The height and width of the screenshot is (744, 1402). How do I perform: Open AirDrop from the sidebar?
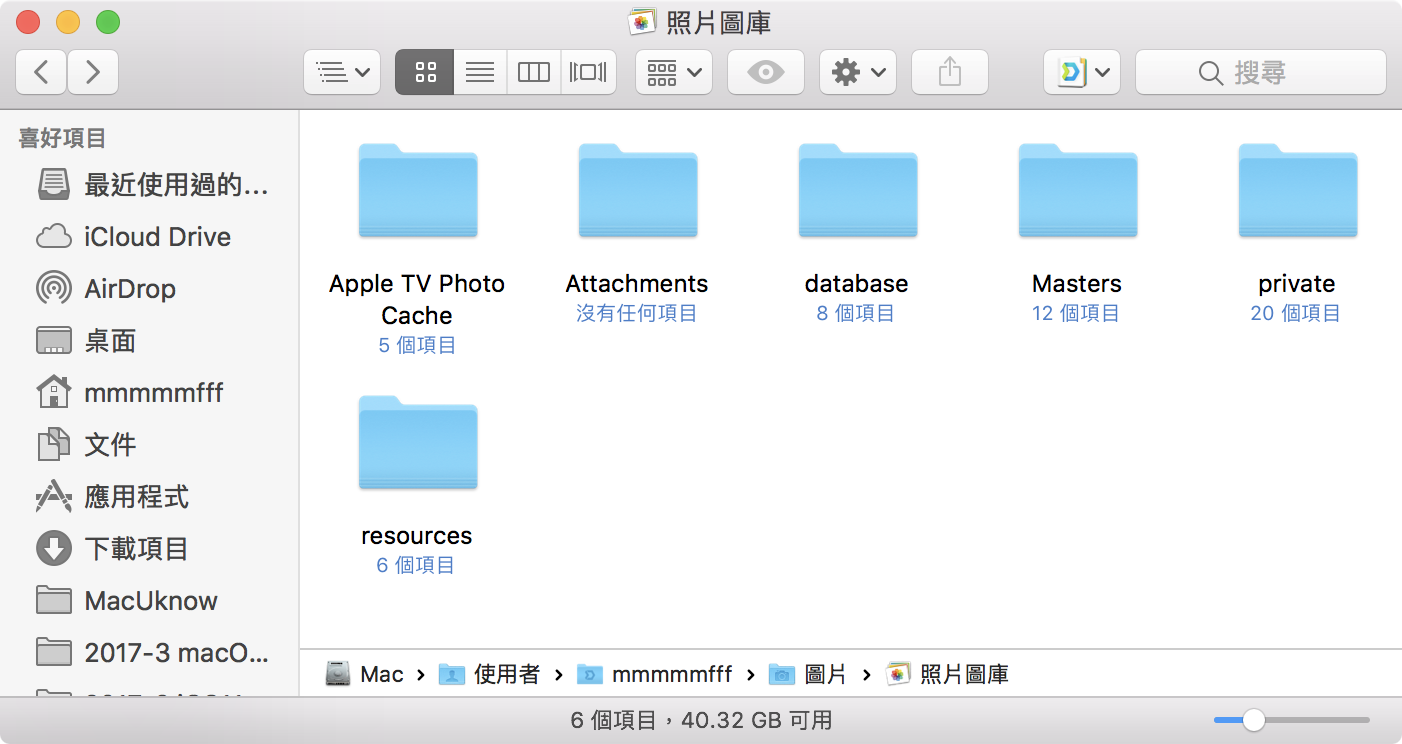point(130,289)
